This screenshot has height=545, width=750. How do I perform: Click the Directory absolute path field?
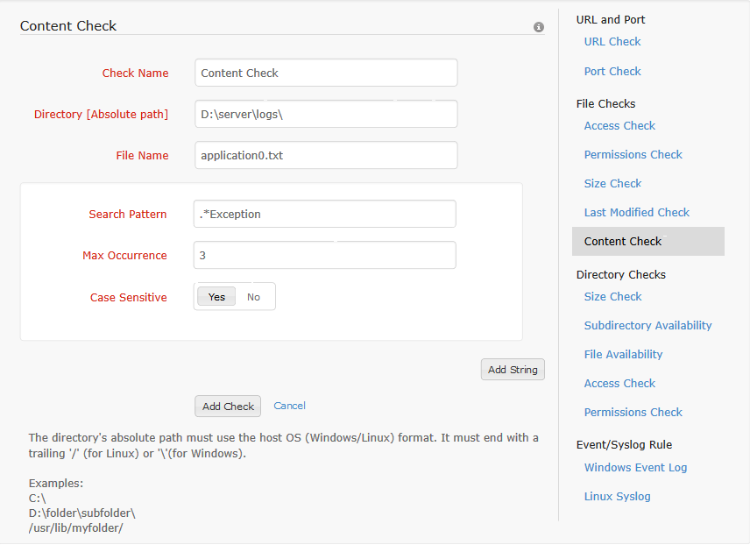click(325, 114)
